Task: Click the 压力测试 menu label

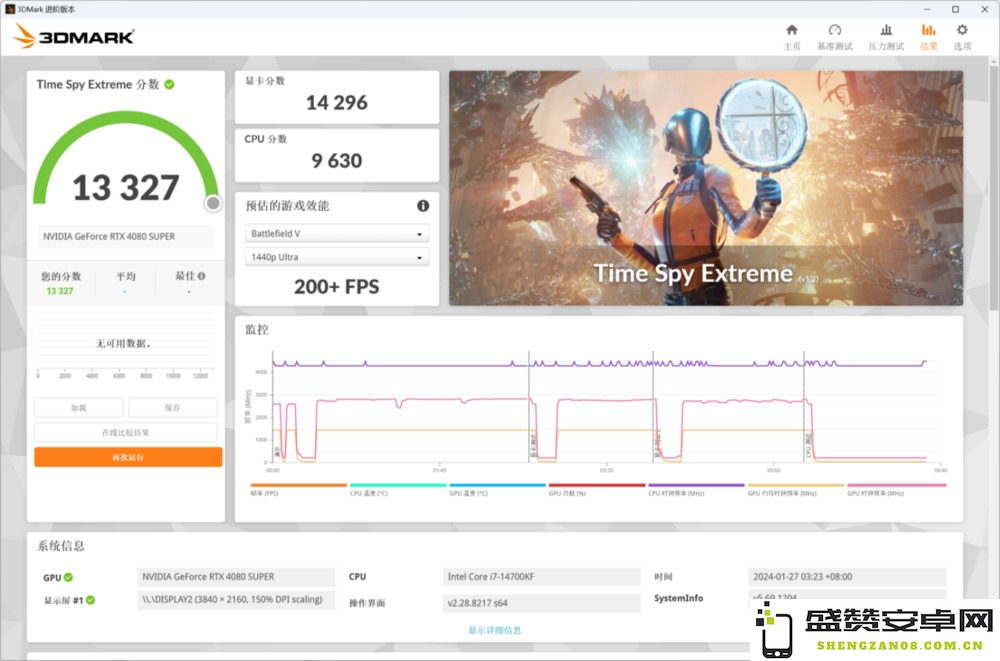Action: point(886,47)
